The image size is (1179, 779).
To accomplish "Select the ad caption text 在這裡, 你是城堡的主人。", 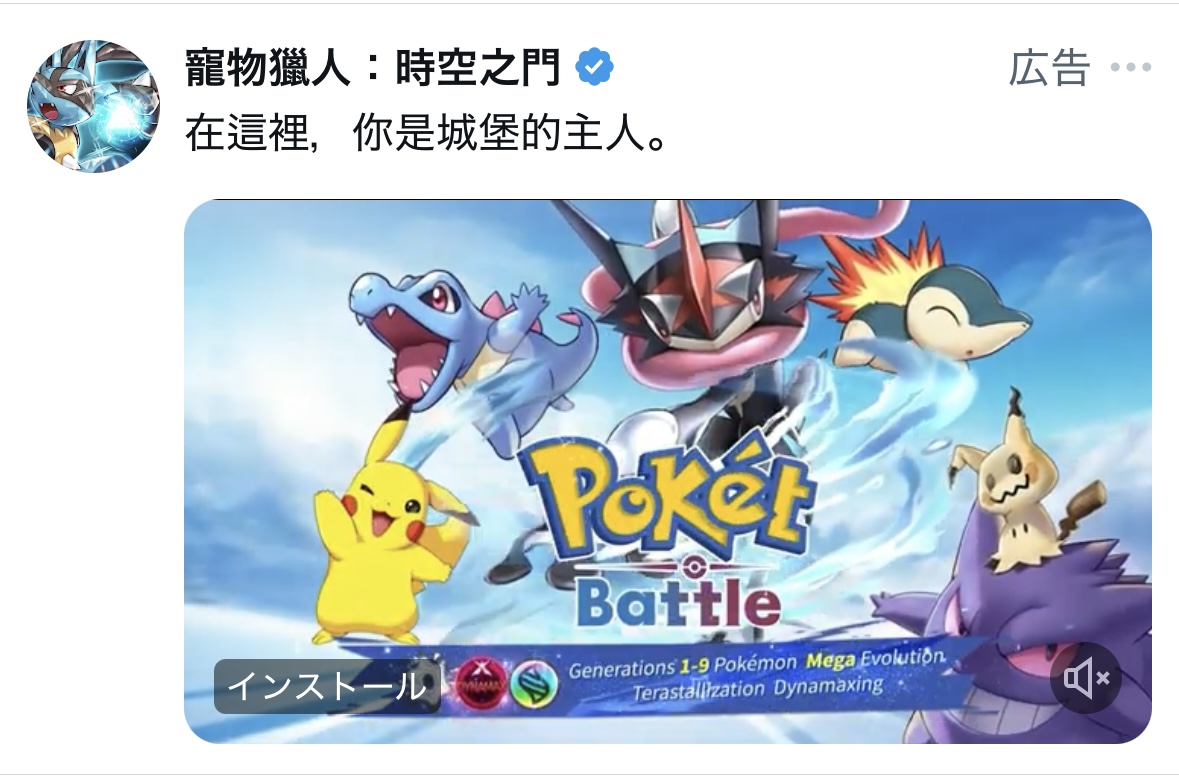I will (x=426, y=134).
